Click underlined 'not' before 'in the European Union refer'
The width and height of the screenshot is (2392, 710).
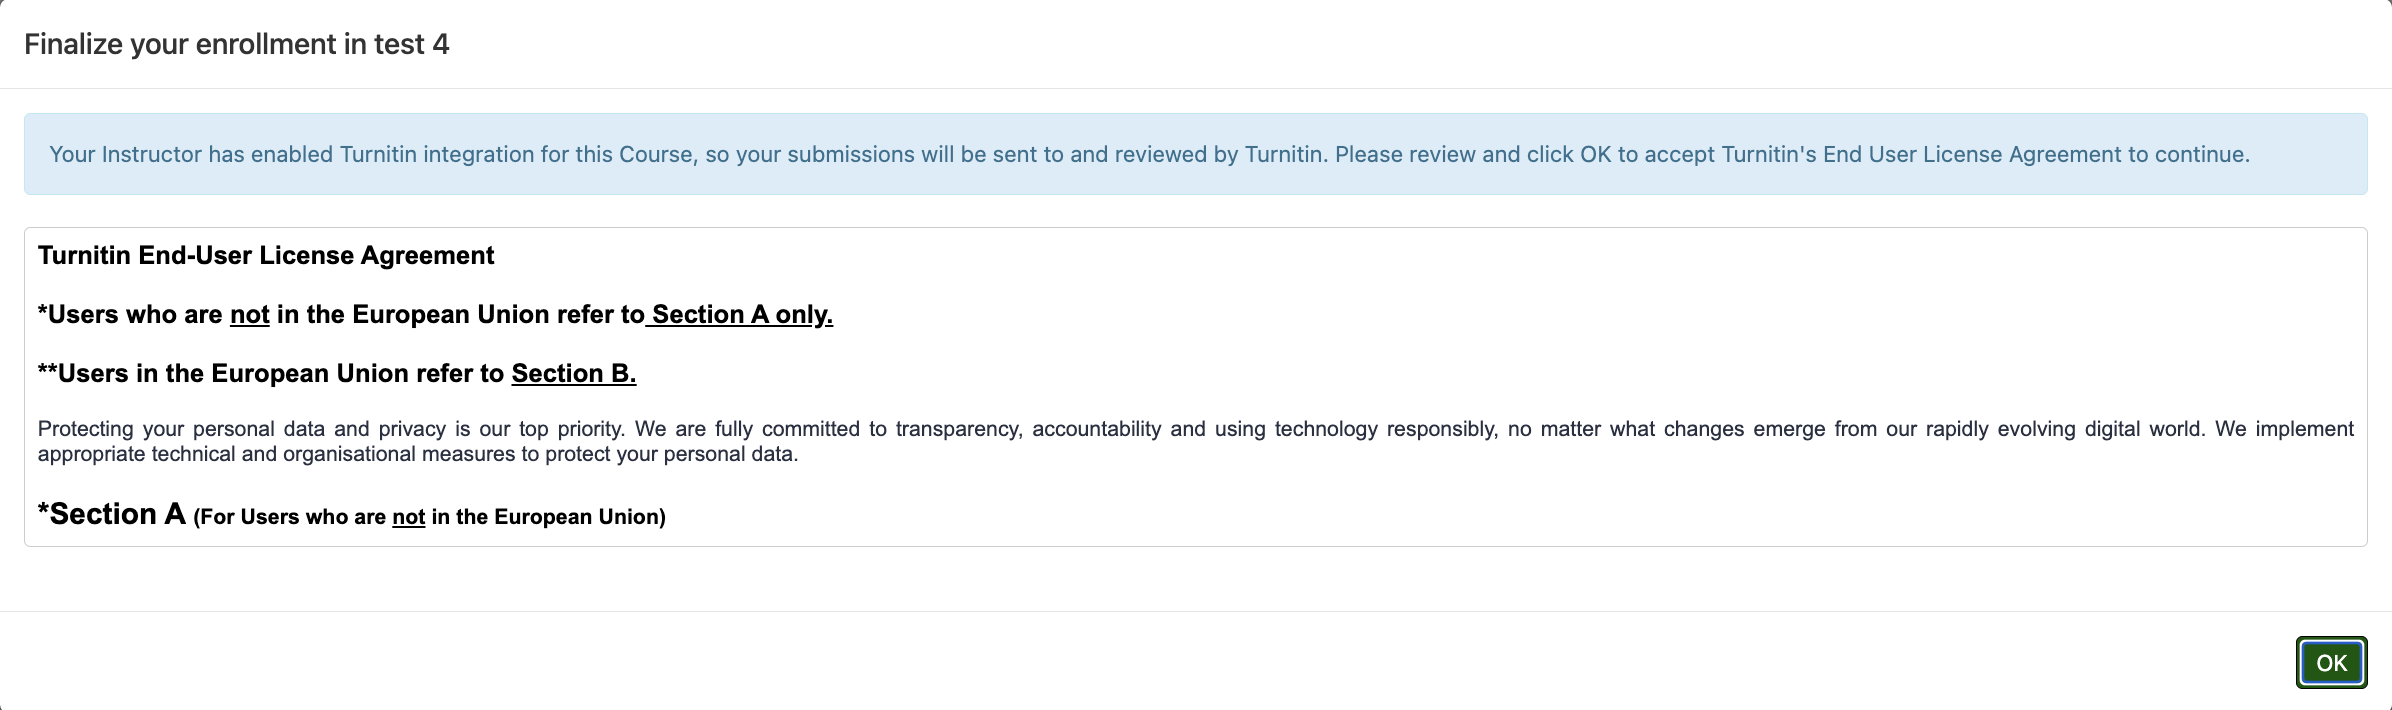[x=249, y=315]
